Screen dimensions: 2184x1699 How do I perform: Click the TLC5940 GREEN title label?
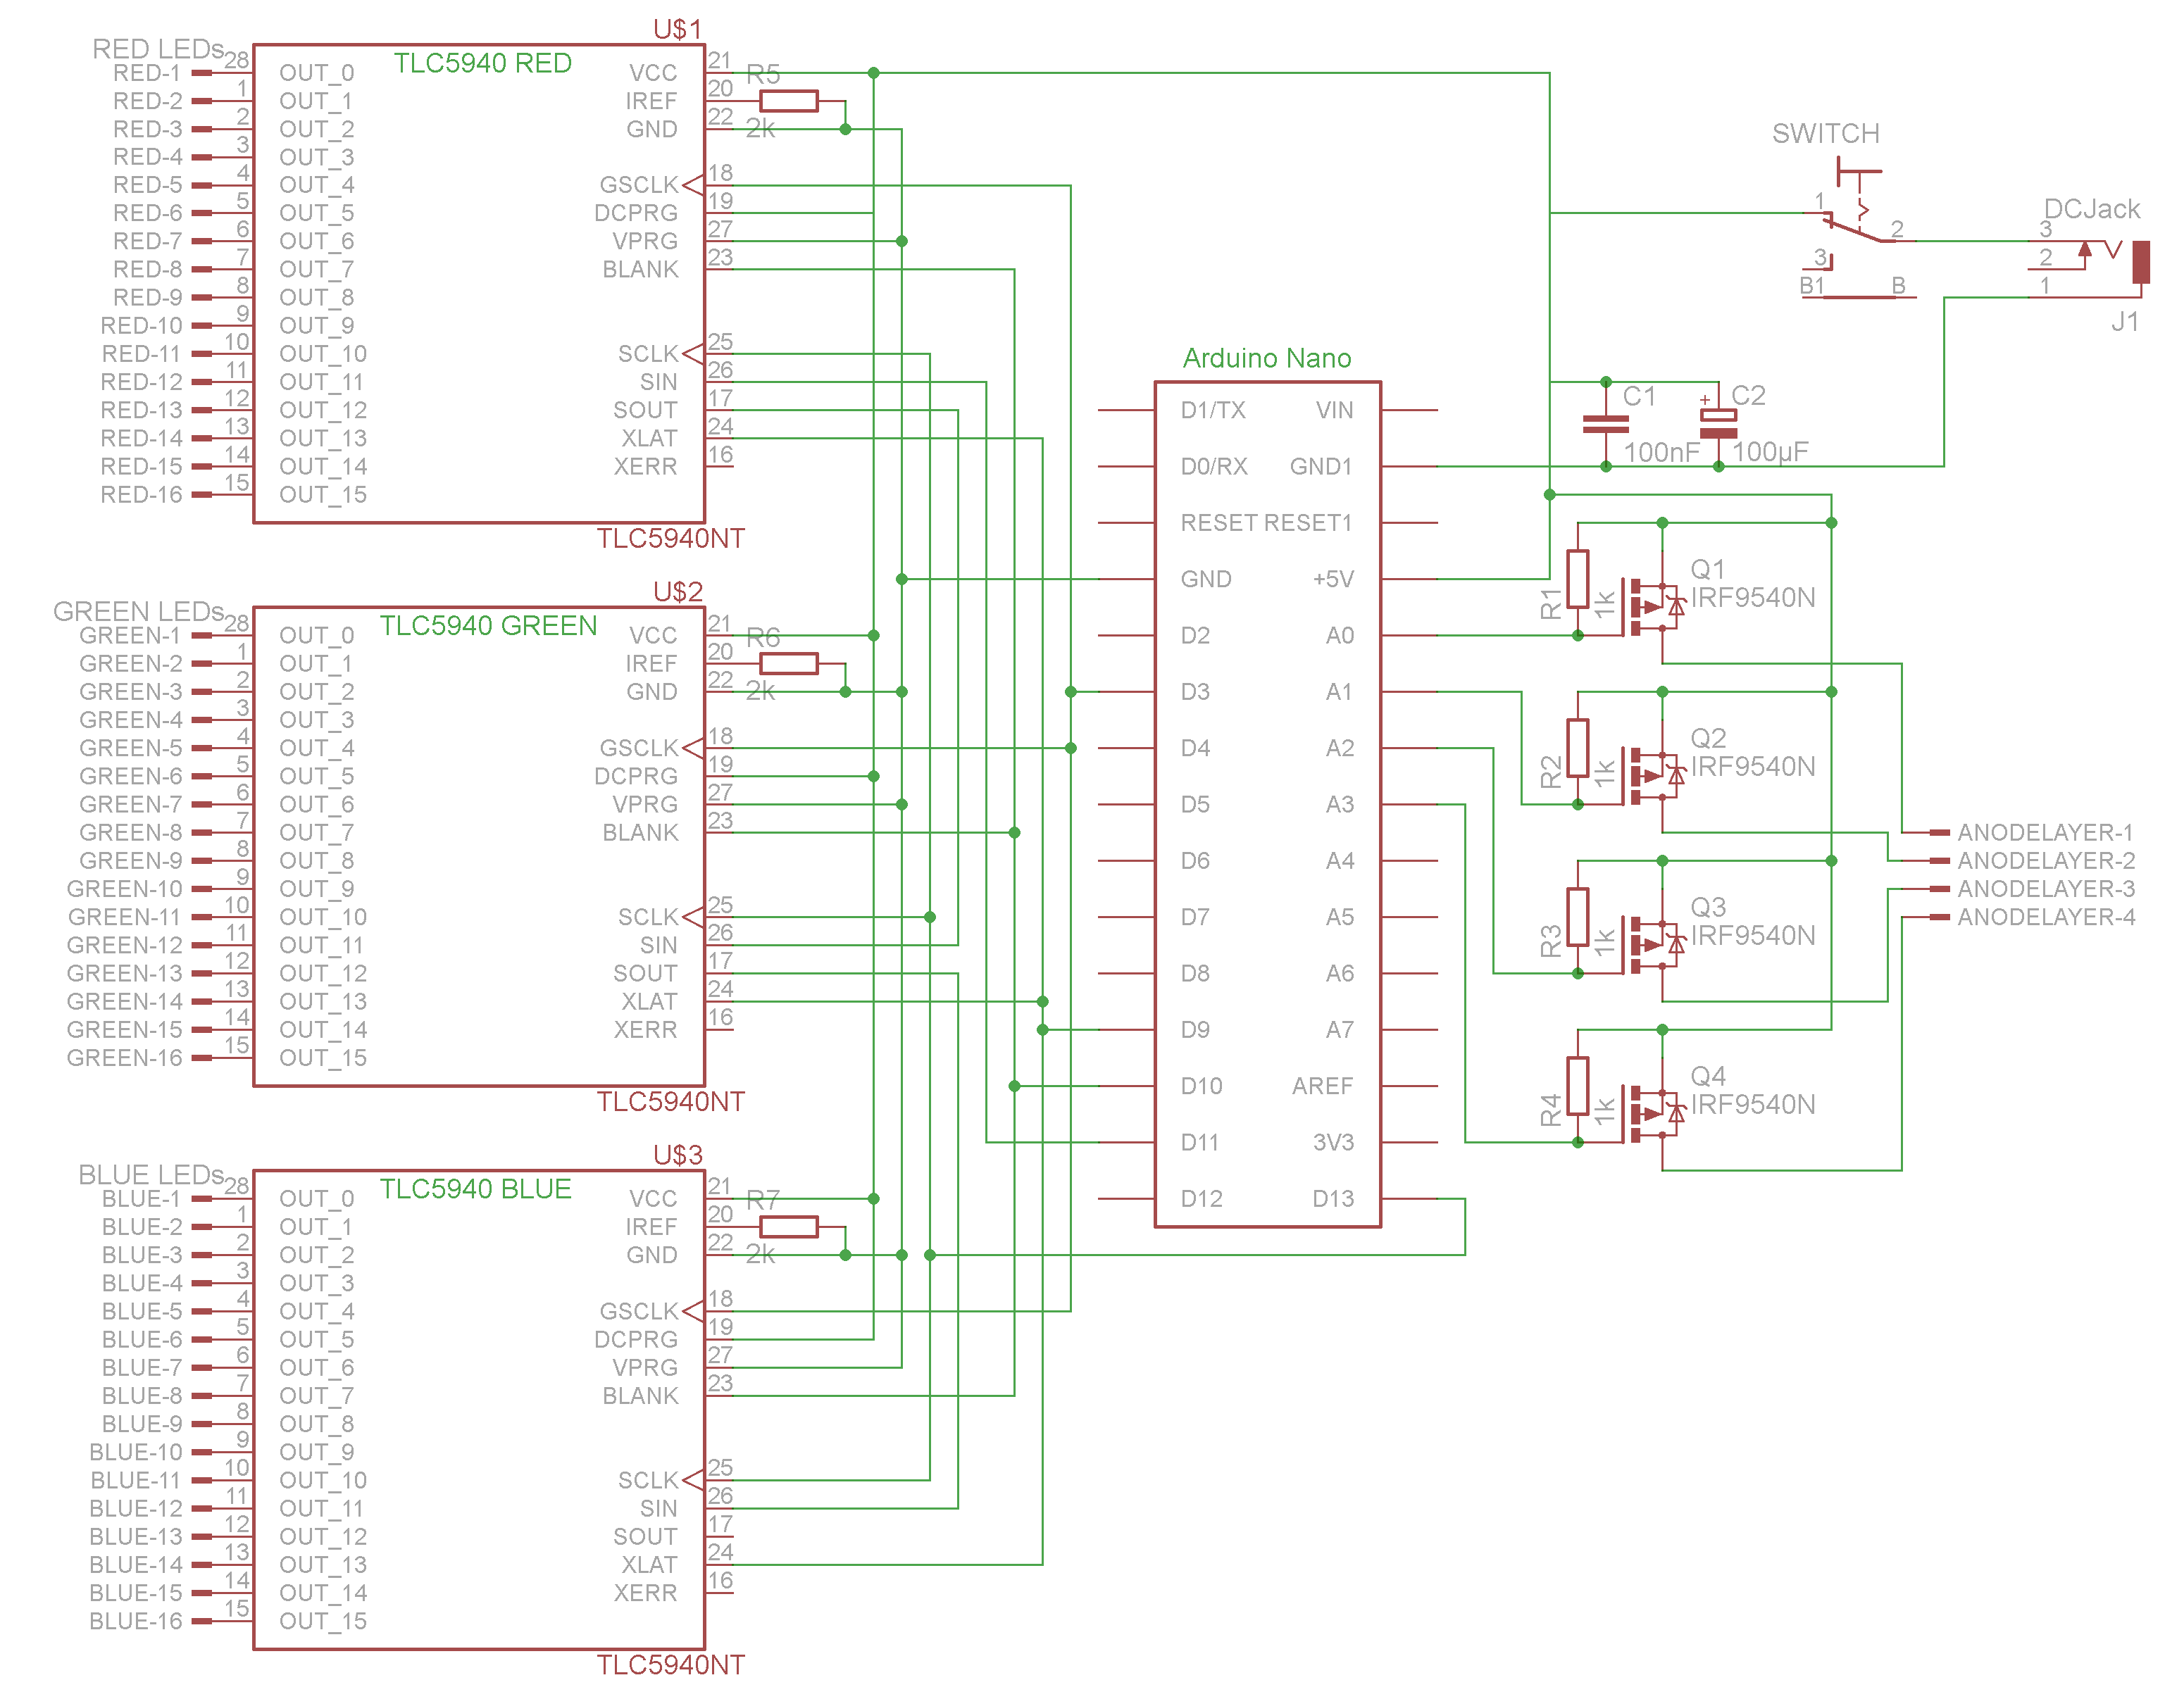[x=488, y=626]
